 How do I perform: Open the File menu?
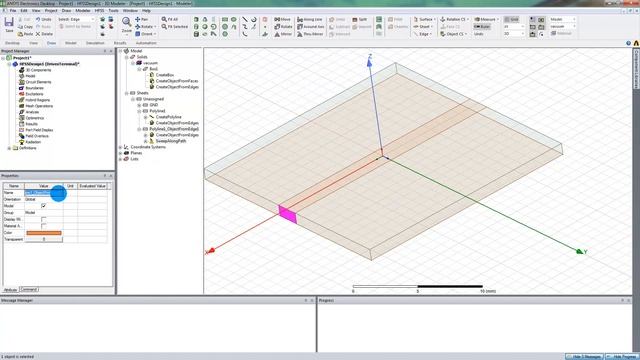[13, 10]
